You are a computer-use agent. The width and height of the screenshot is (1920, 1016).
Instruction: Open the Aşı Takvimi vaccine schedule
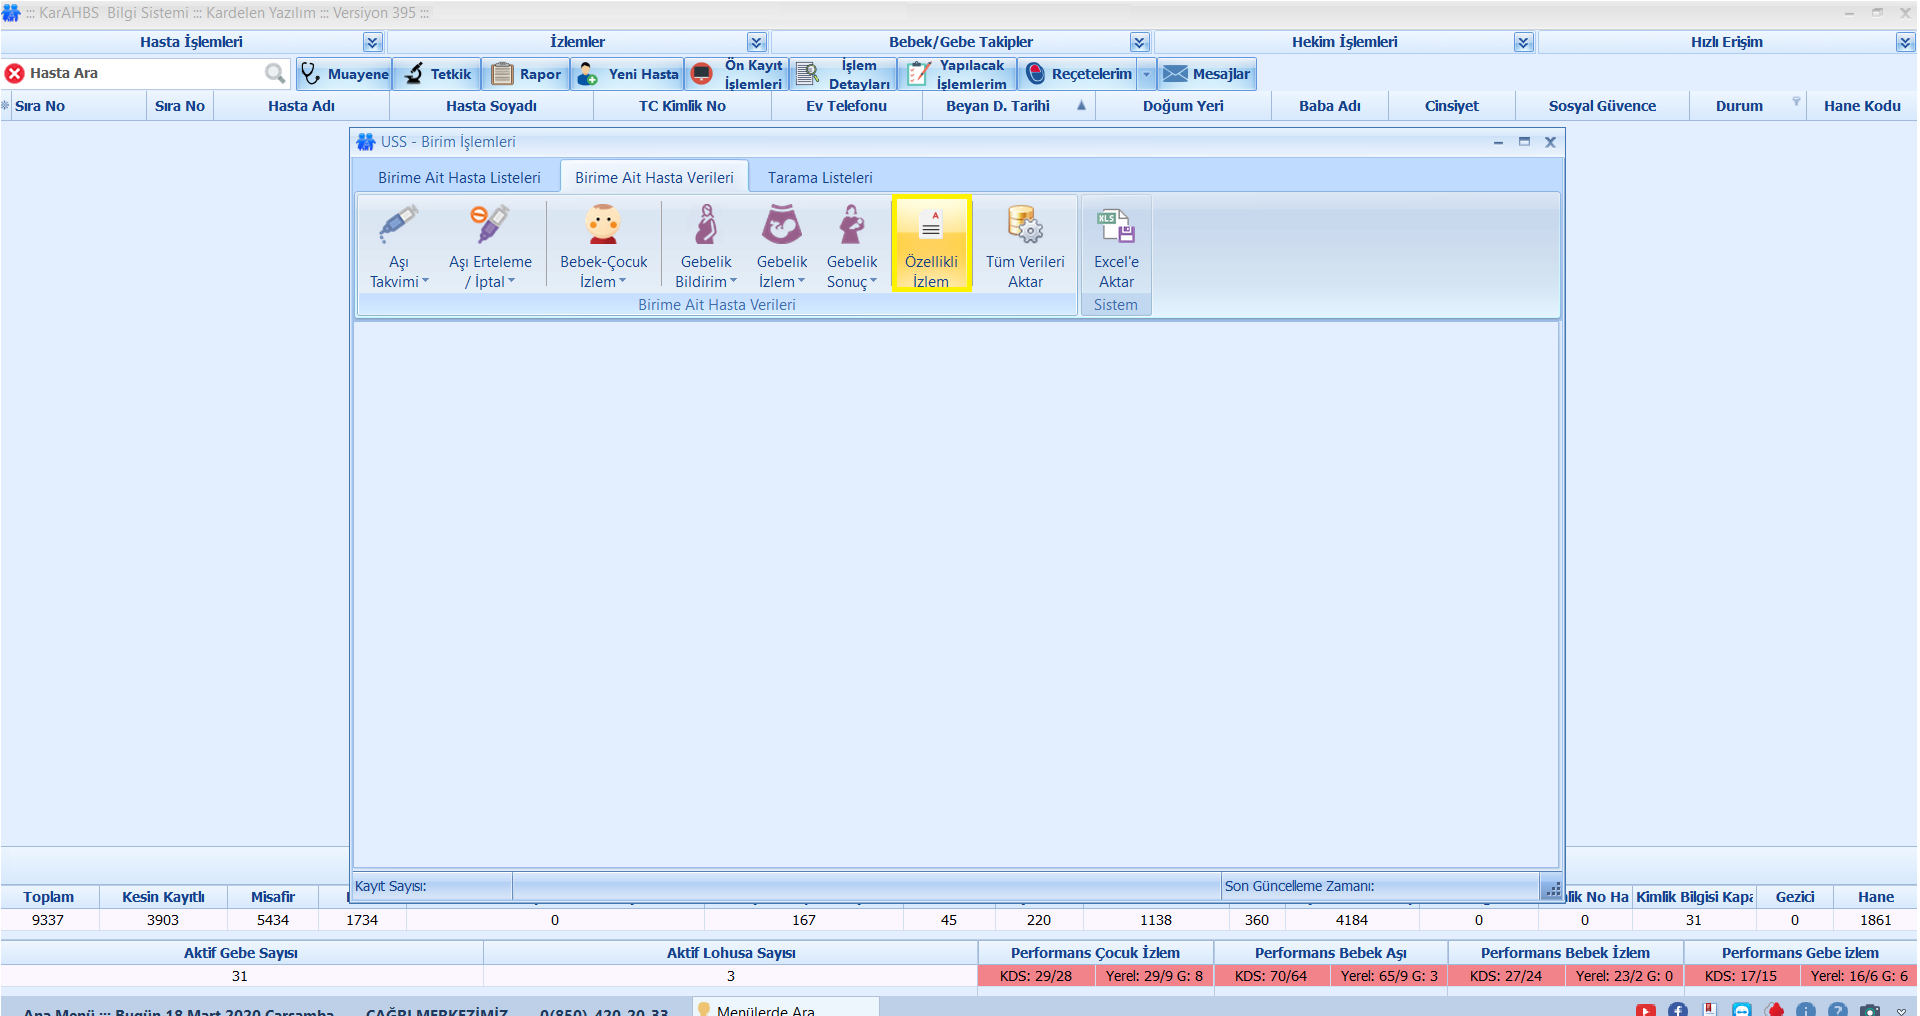[398, 246]
